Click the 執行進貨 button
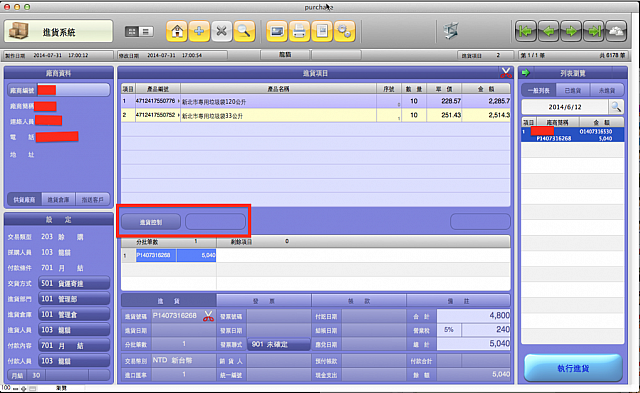 573,368
